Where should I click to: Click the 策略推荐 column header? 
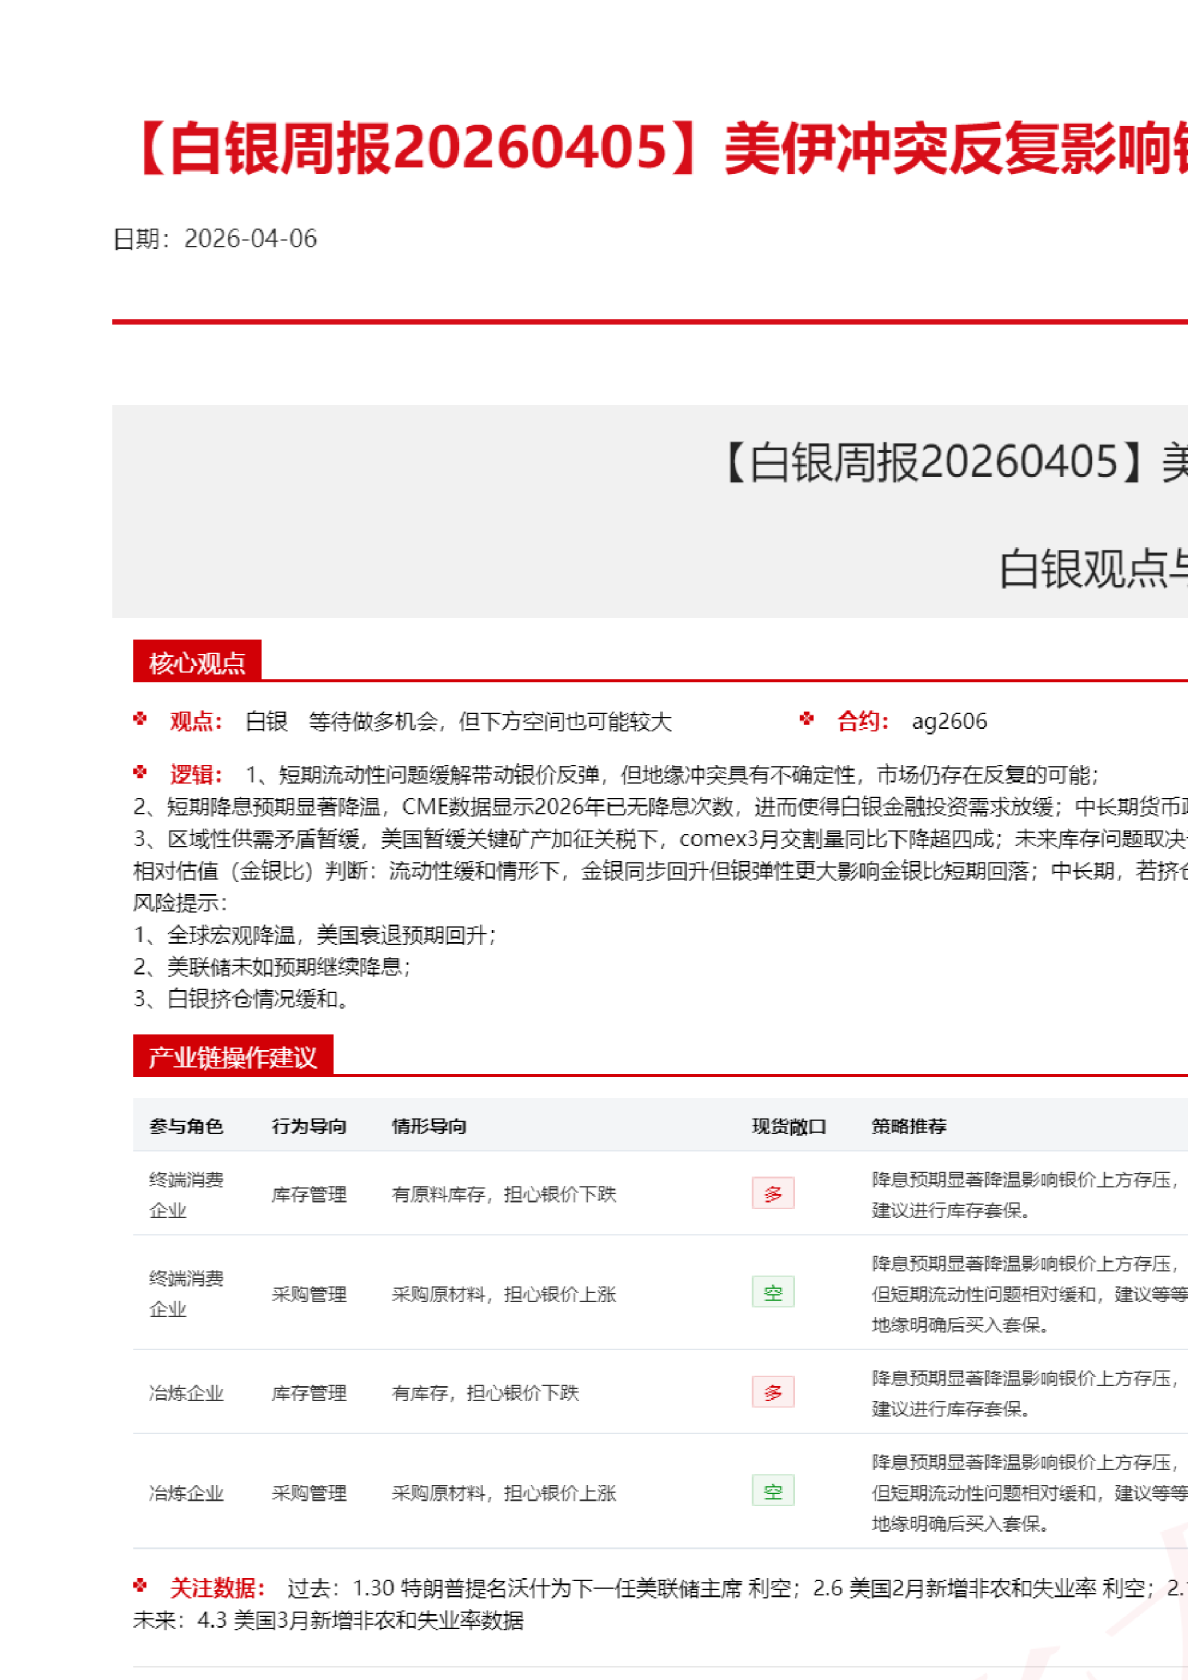(909, 1127)
